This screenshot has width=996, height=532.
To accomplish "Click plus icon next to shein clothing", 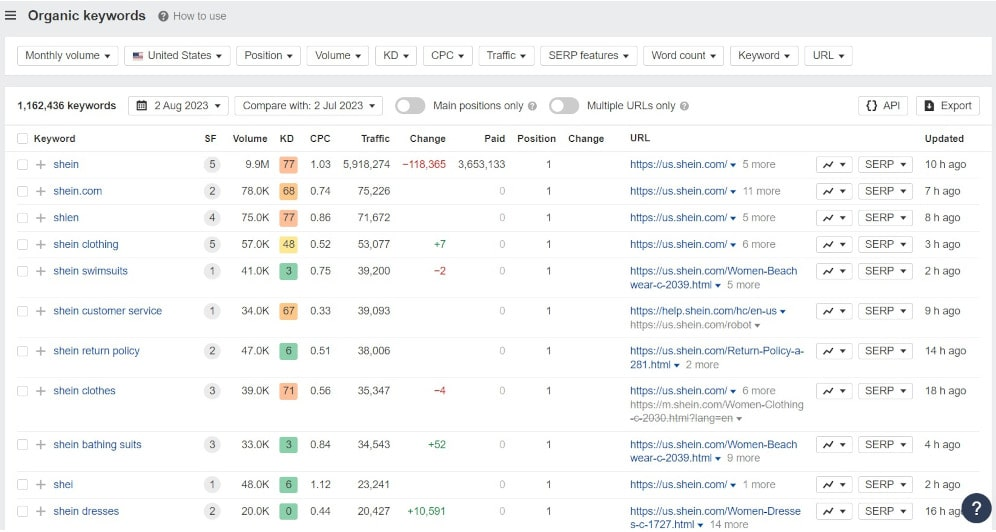I will coord(41,244).
